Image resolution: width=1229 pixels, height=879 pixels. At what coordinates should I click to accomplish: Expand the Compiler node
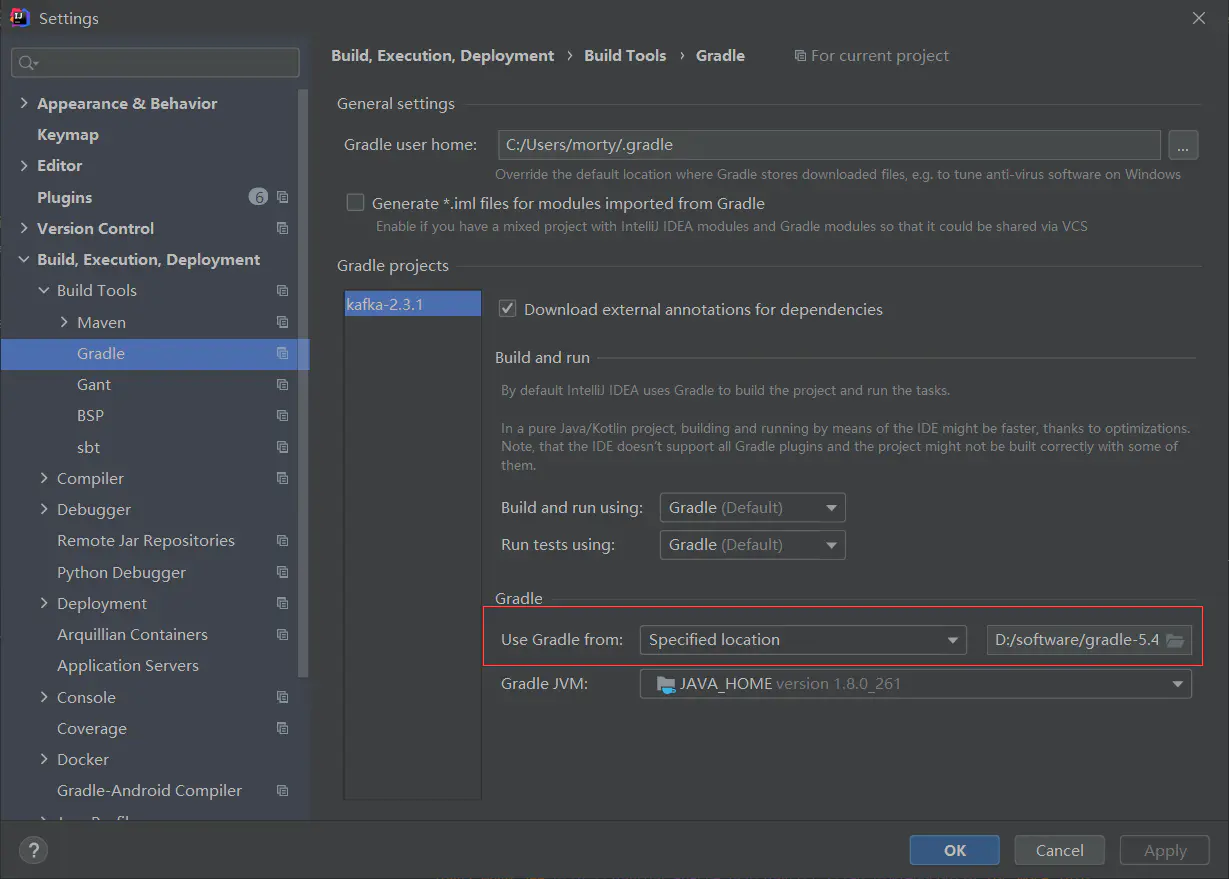coord(44,478)
